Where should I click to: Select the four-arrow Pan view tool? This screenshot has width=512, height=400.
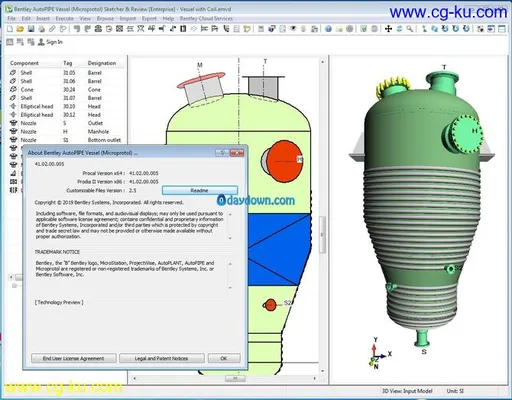point(388,29)
